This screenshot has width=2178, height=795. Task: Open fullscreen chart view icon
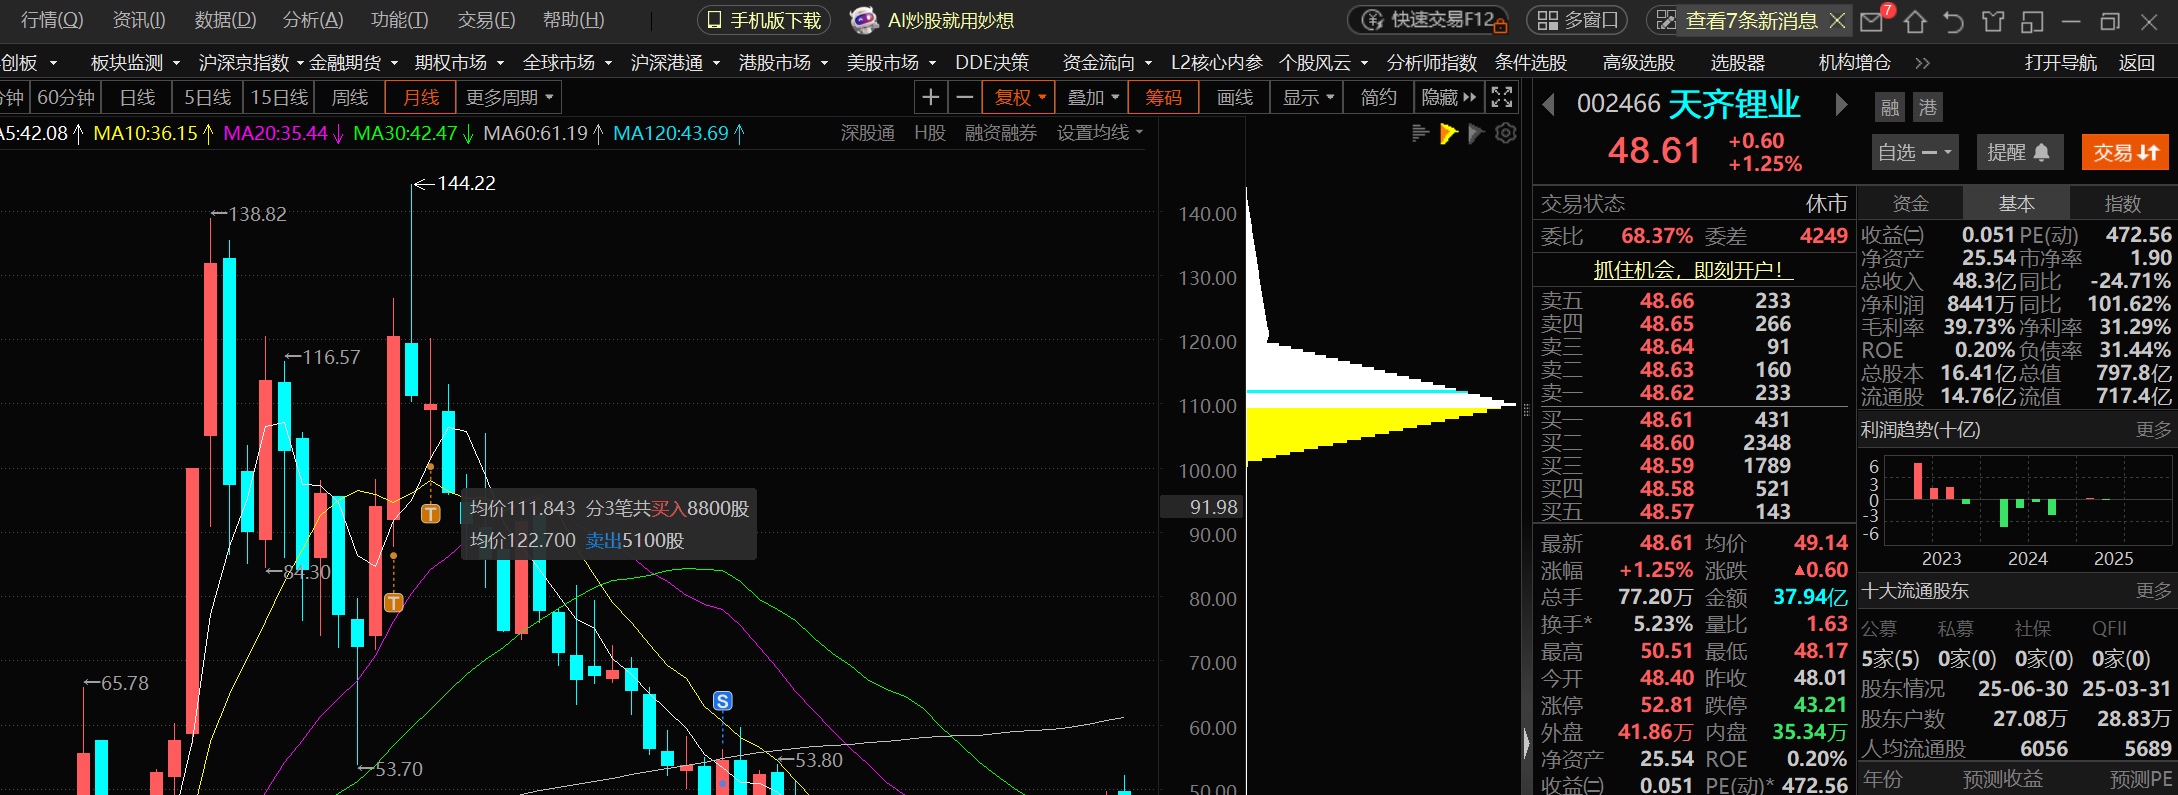tap(1501, 98)
